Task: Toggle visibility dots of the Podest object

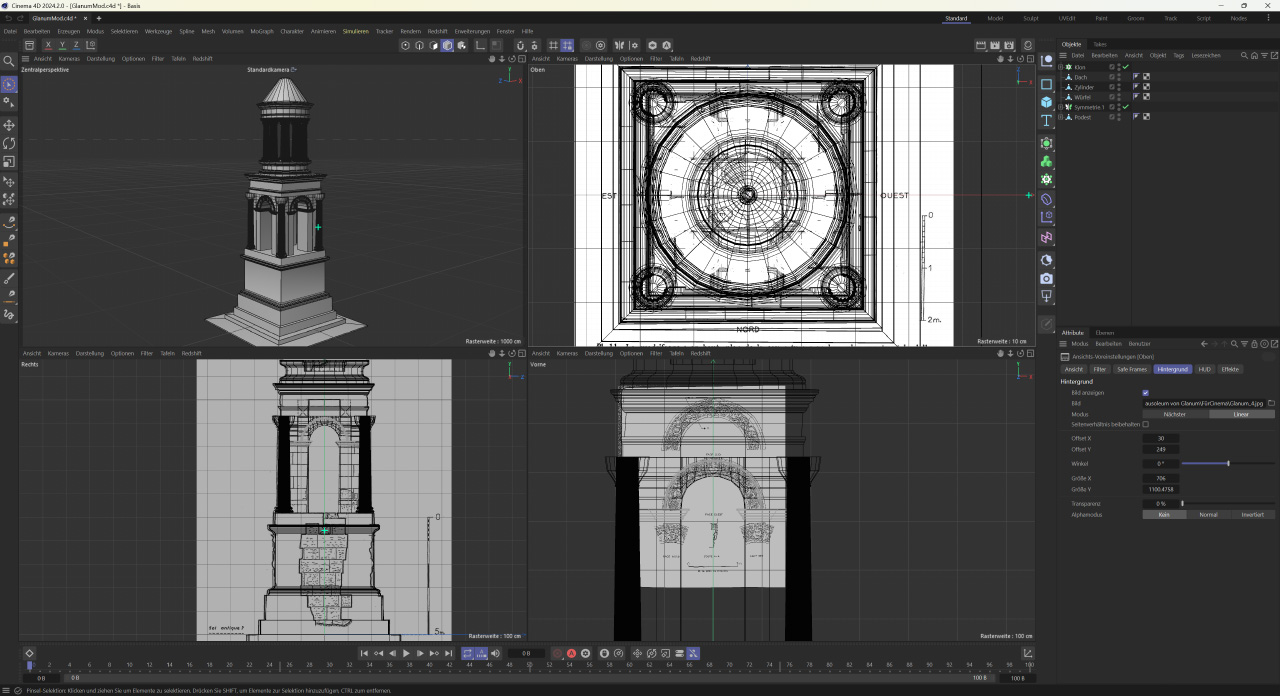Action: tap(1119, 117)
